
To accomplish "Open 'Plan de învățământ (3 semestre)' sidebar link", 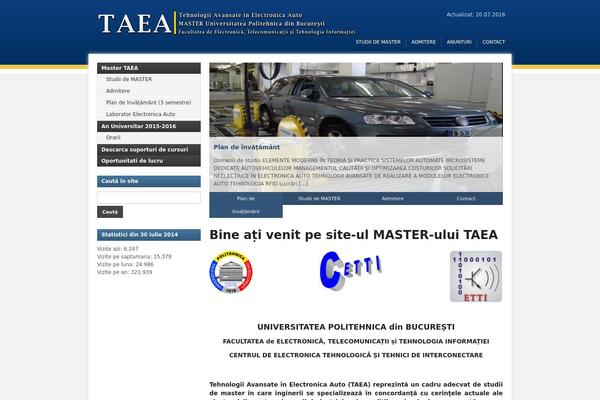I will 148,103.
